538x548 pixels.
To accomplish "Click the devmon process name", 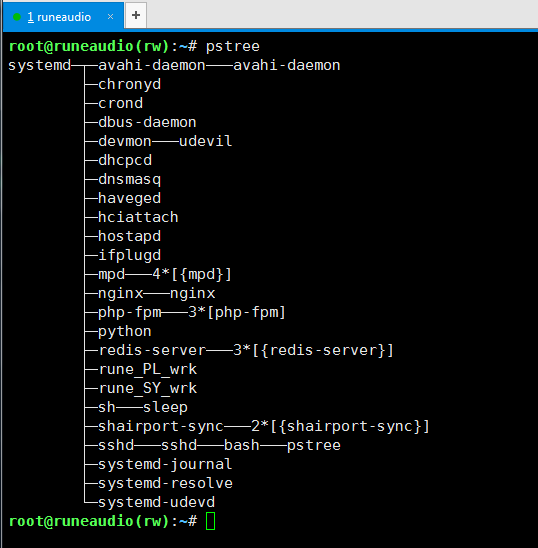I will pos(125,142).
